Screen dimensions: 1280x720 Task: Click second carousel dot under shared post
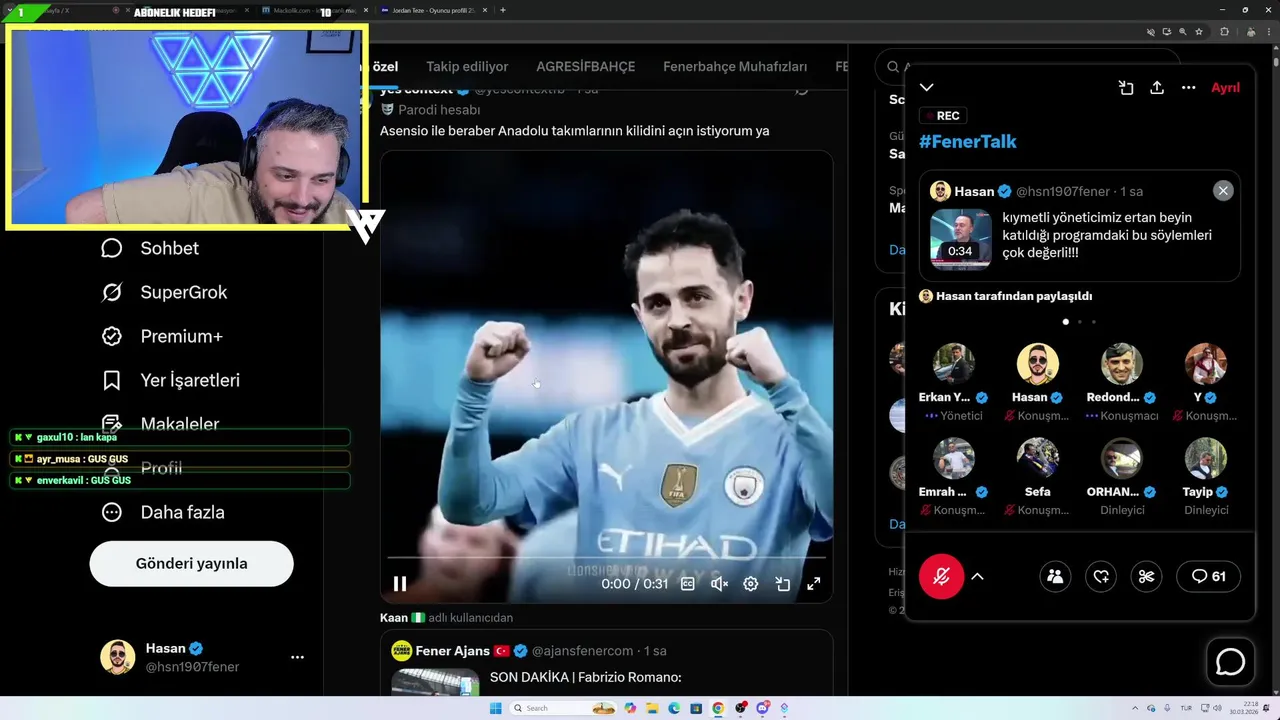pos(1080,322)
